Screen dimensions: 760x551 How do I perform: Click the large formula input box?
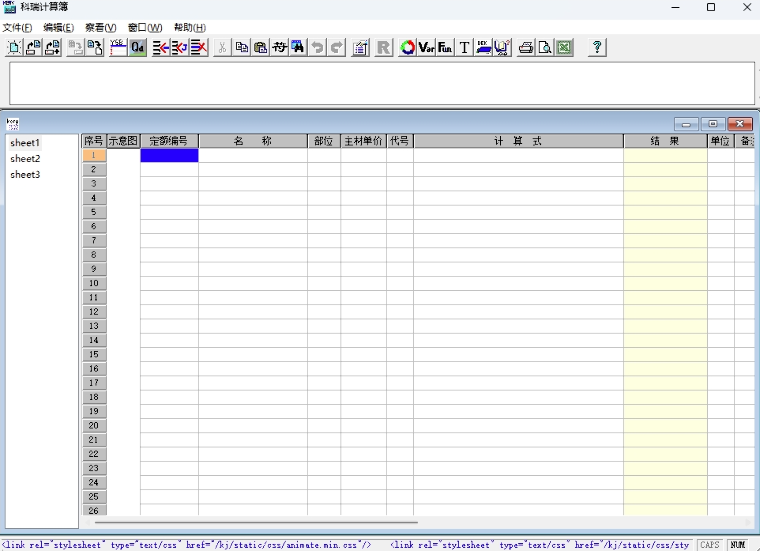coord(380,83)
